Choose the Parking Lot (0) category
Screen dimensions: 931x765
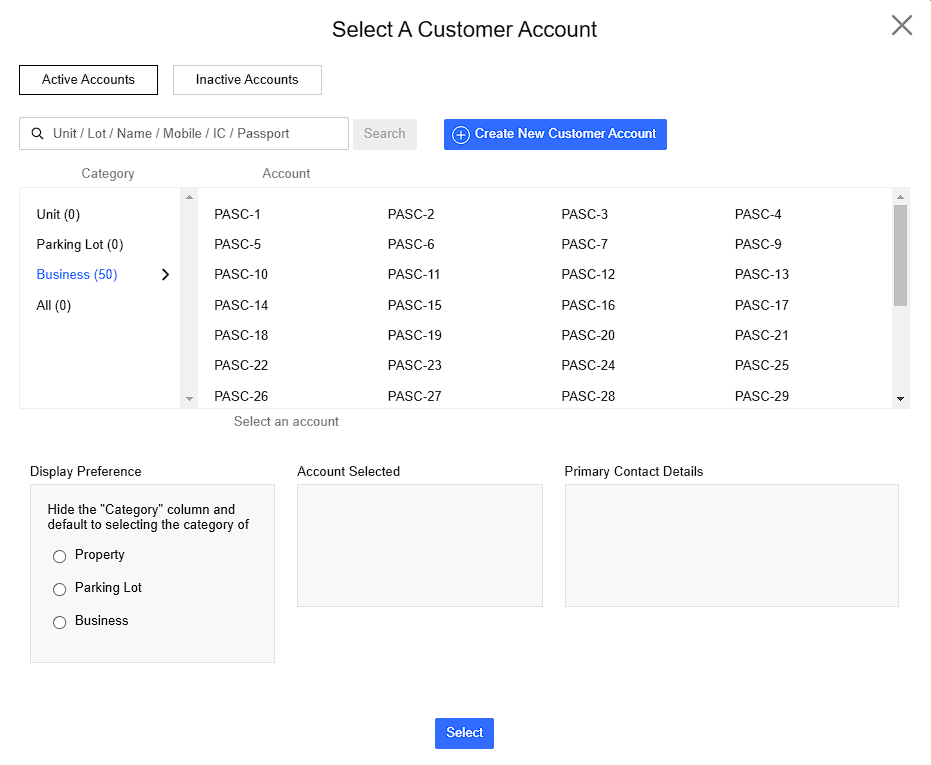80,245
